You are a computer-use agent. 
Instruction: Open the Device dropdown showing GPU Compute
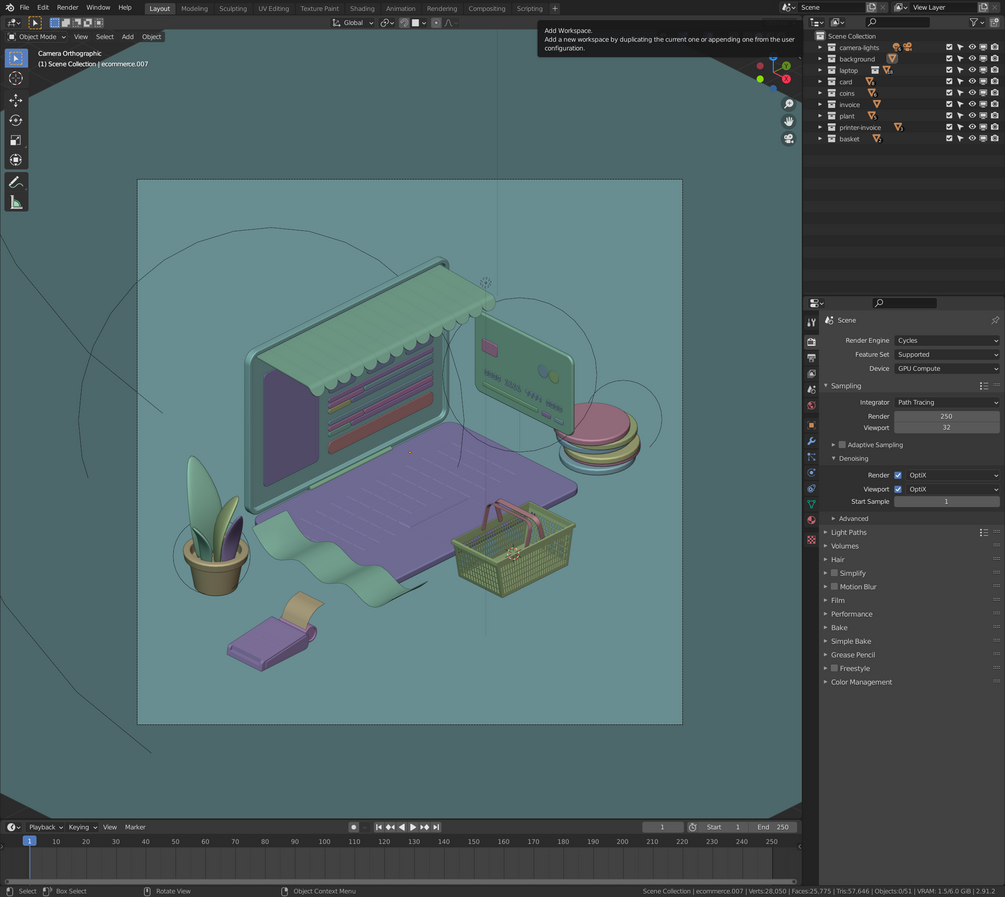click(947, 369)
